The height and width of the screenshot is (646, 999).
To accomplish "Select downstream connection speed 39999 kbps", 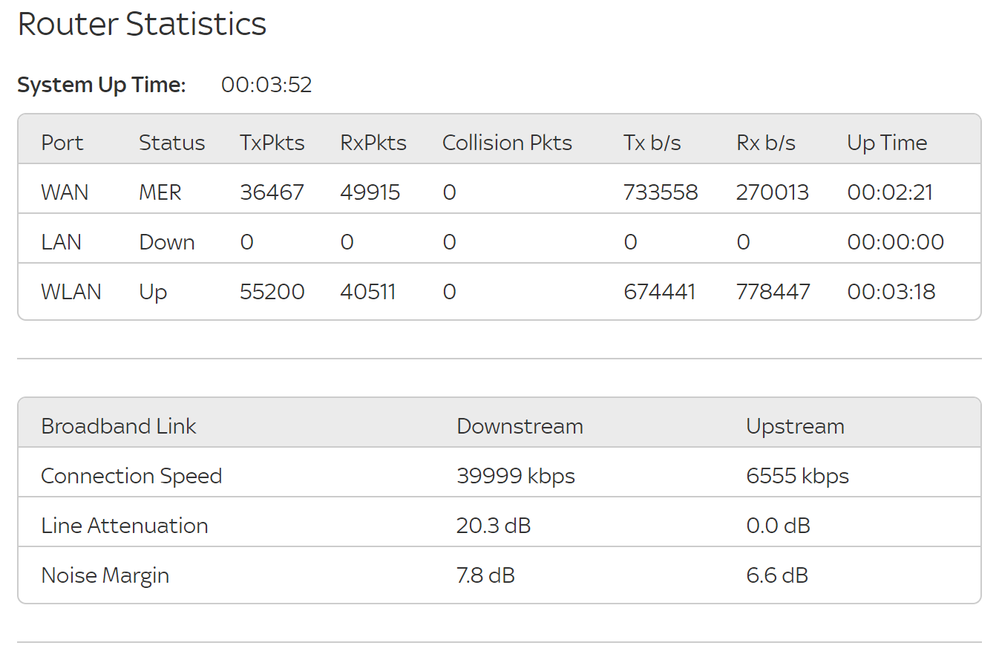I will click(515, 476).
